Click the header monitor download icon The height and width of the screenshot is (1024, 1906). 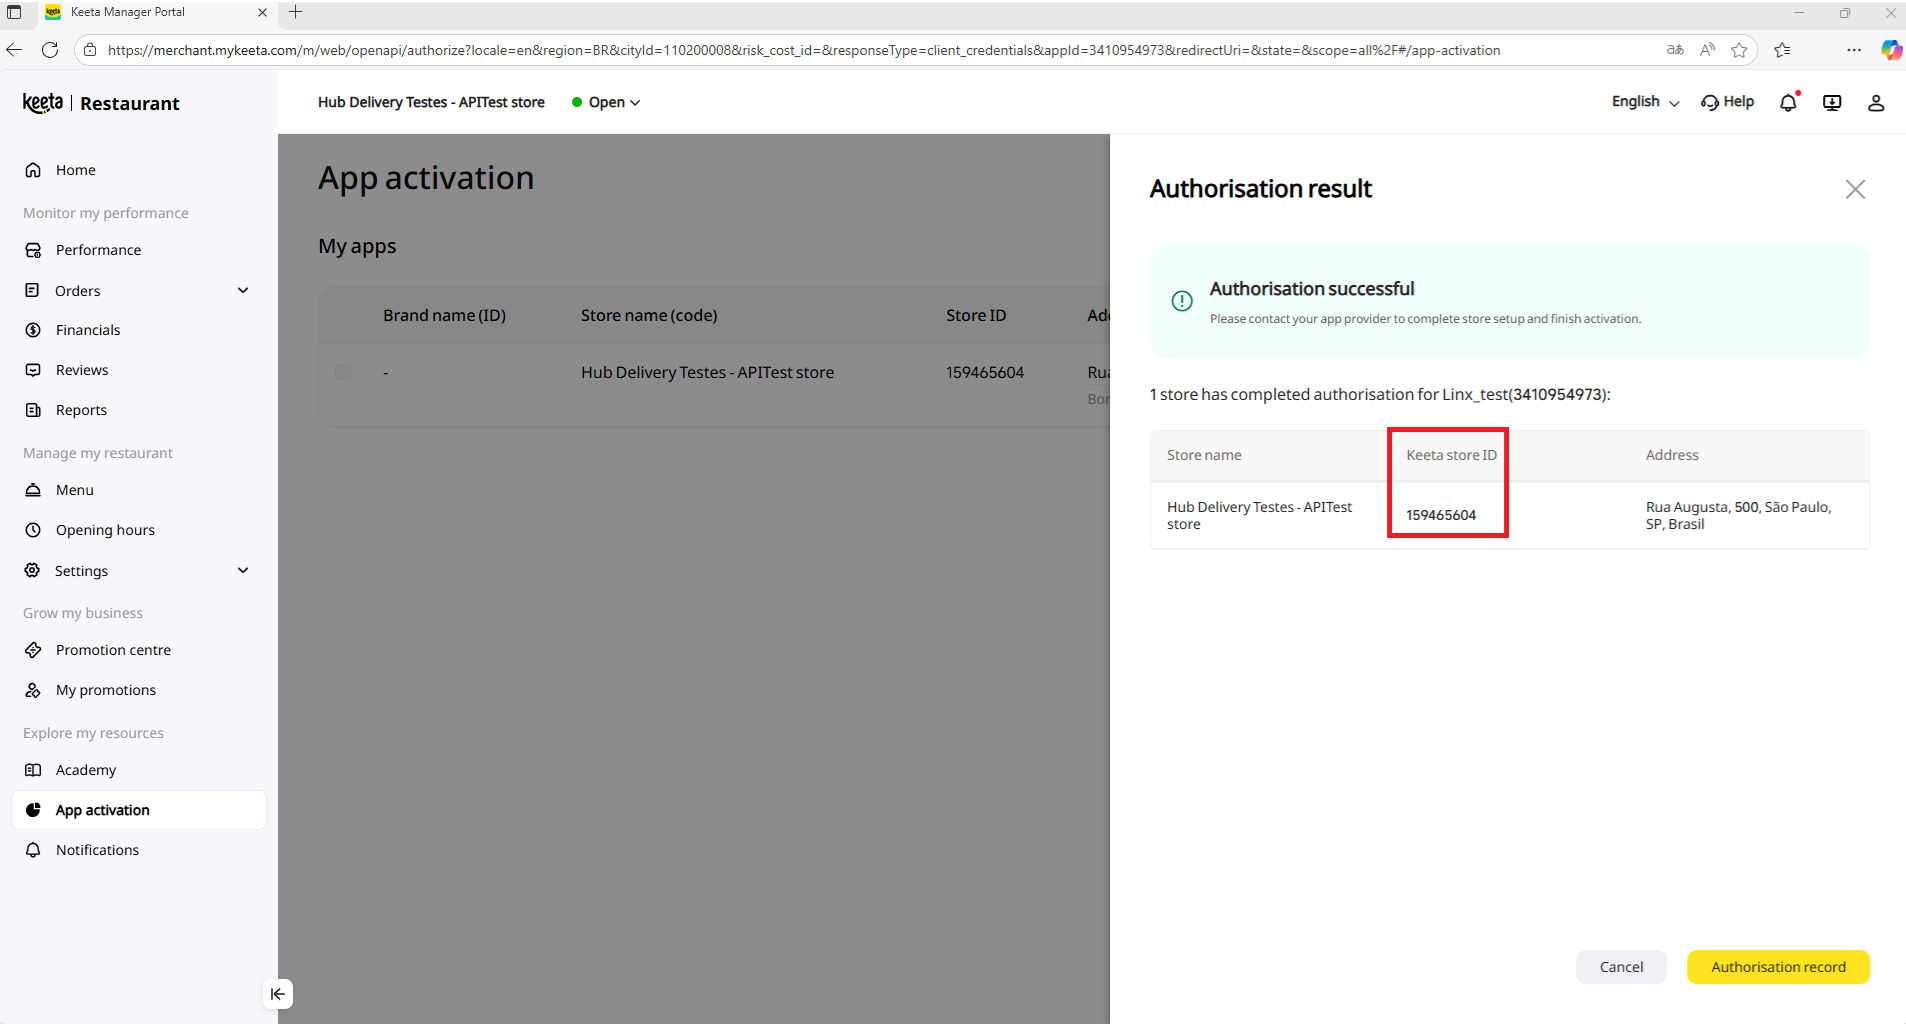pyautogui.click(x=1832, y=102)
